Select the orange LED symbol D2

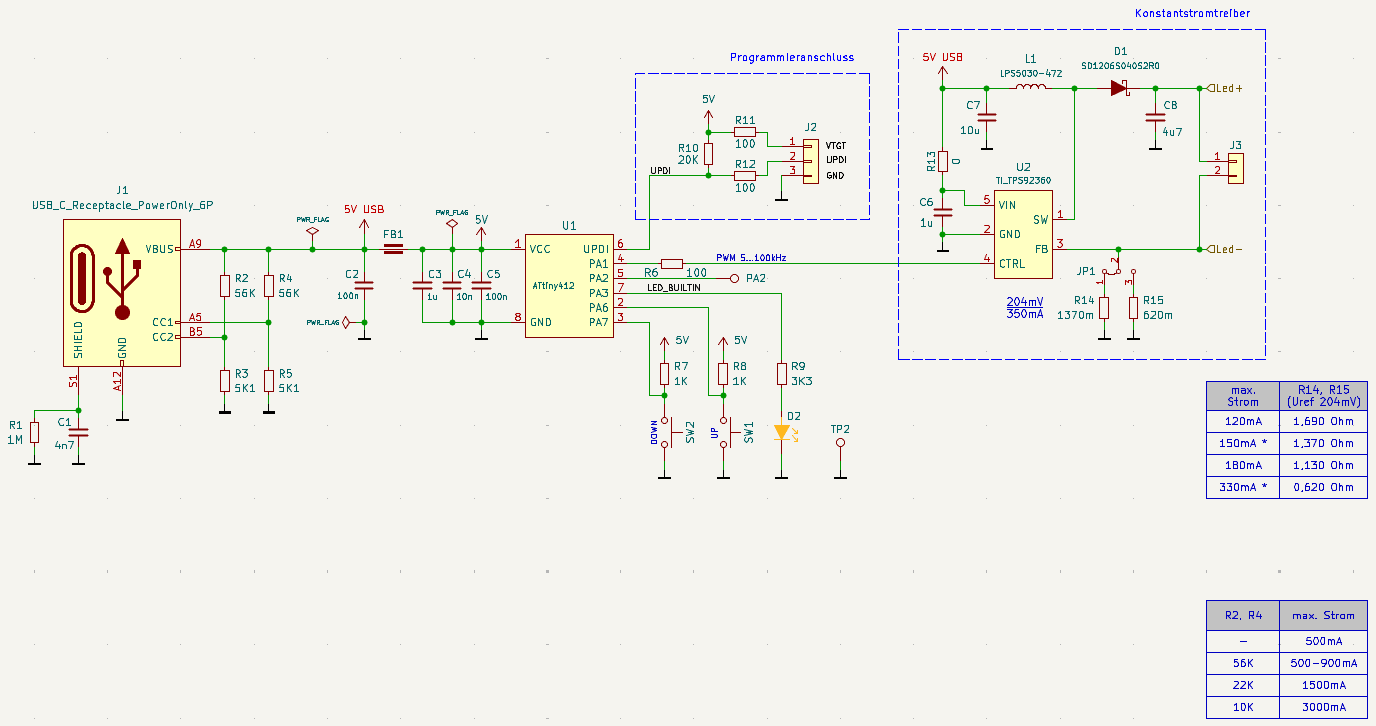tap(782, 432)
